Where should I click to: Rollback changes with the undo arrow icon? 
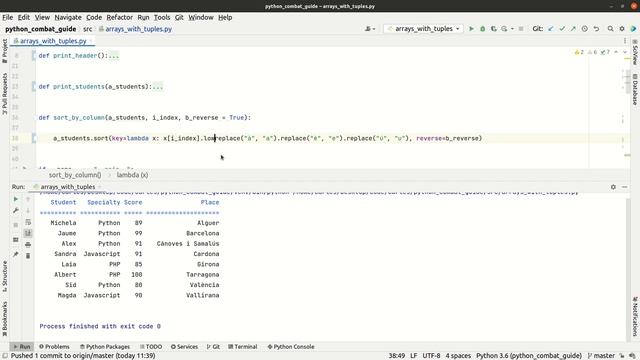[x=596, y=29]
